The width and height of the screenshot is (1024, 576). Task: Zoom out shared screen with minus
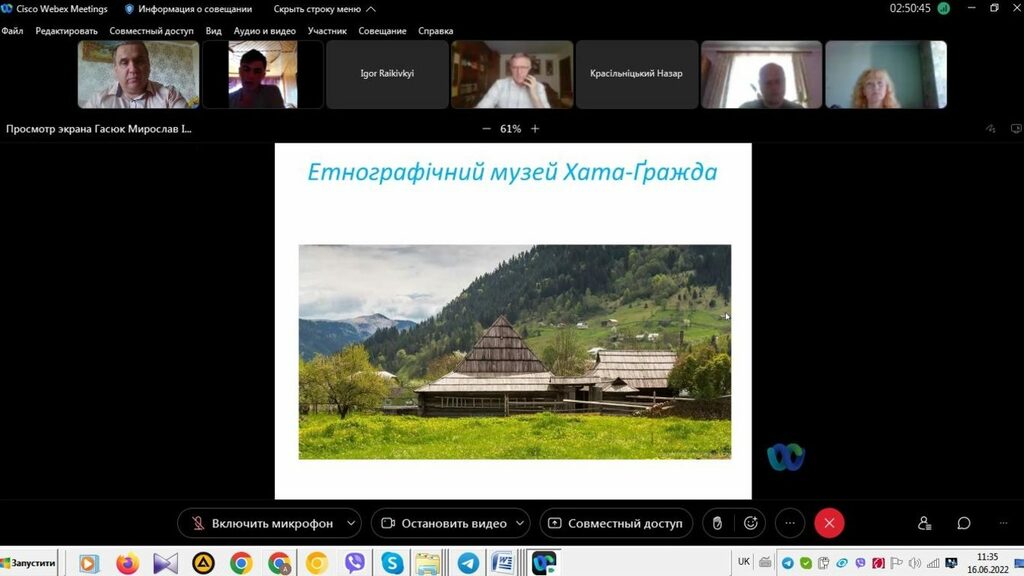(486, 129)
